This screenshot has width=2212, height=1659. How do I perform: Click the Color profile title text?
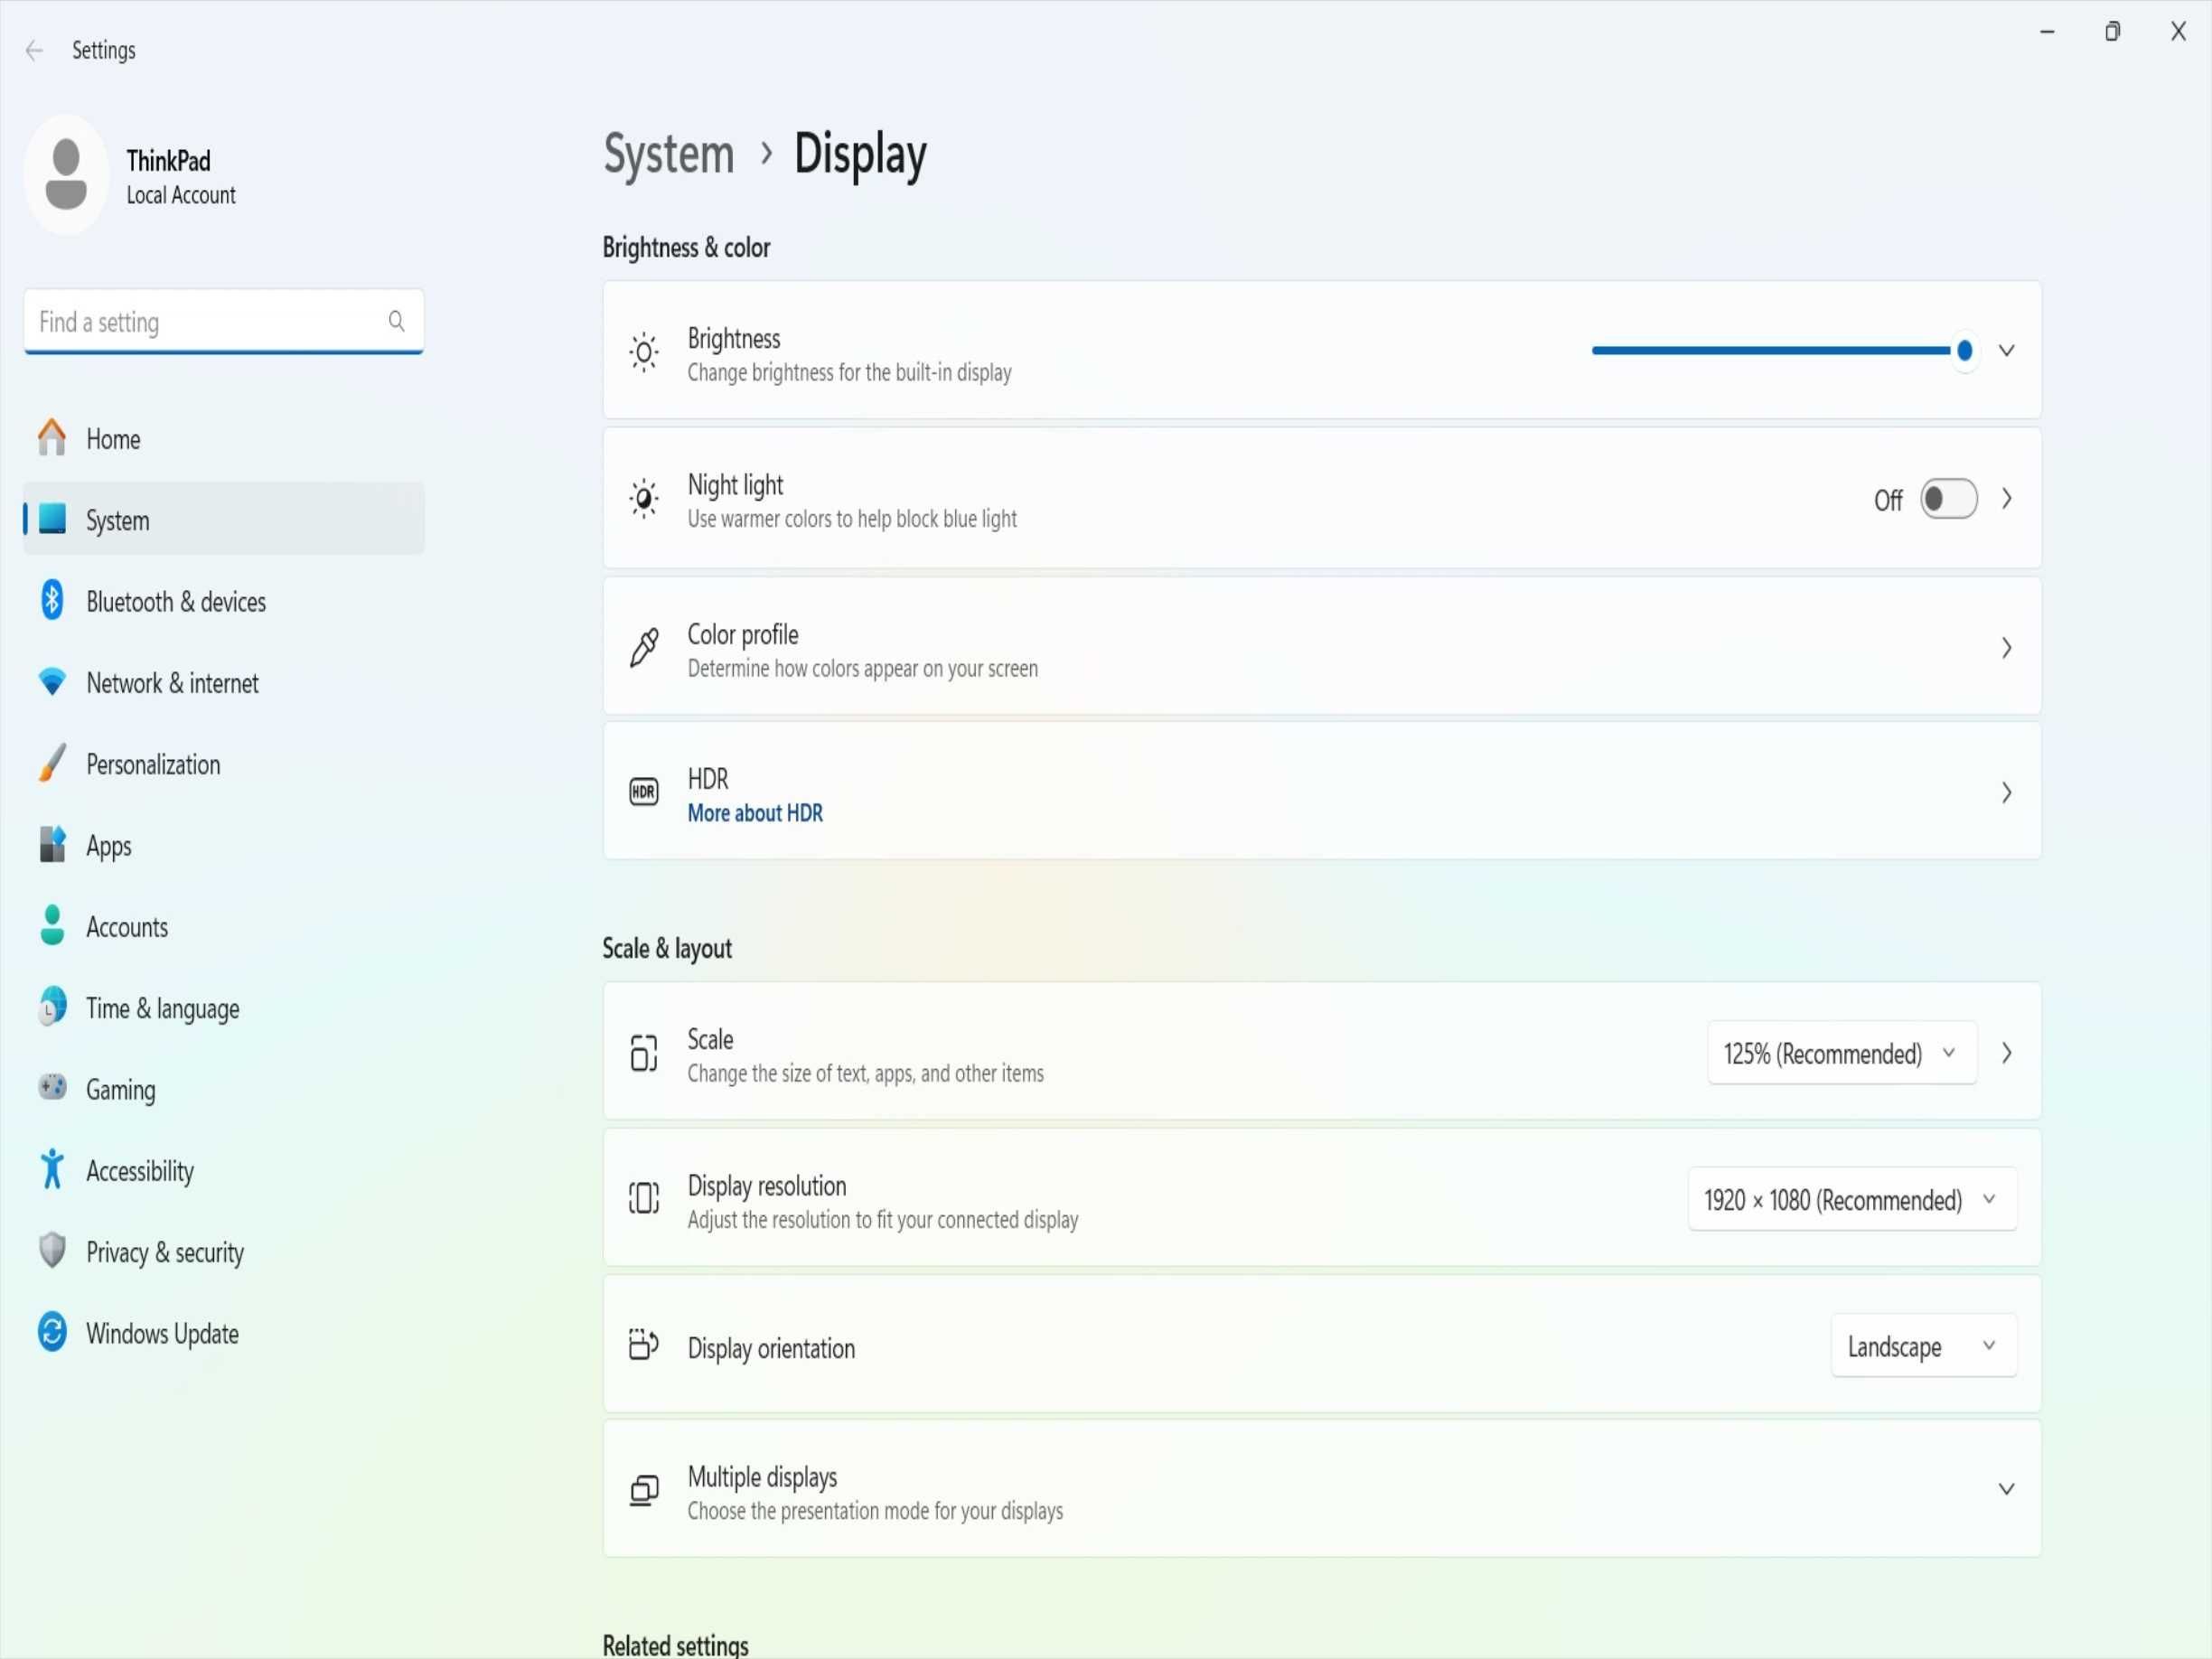(743, 634)
